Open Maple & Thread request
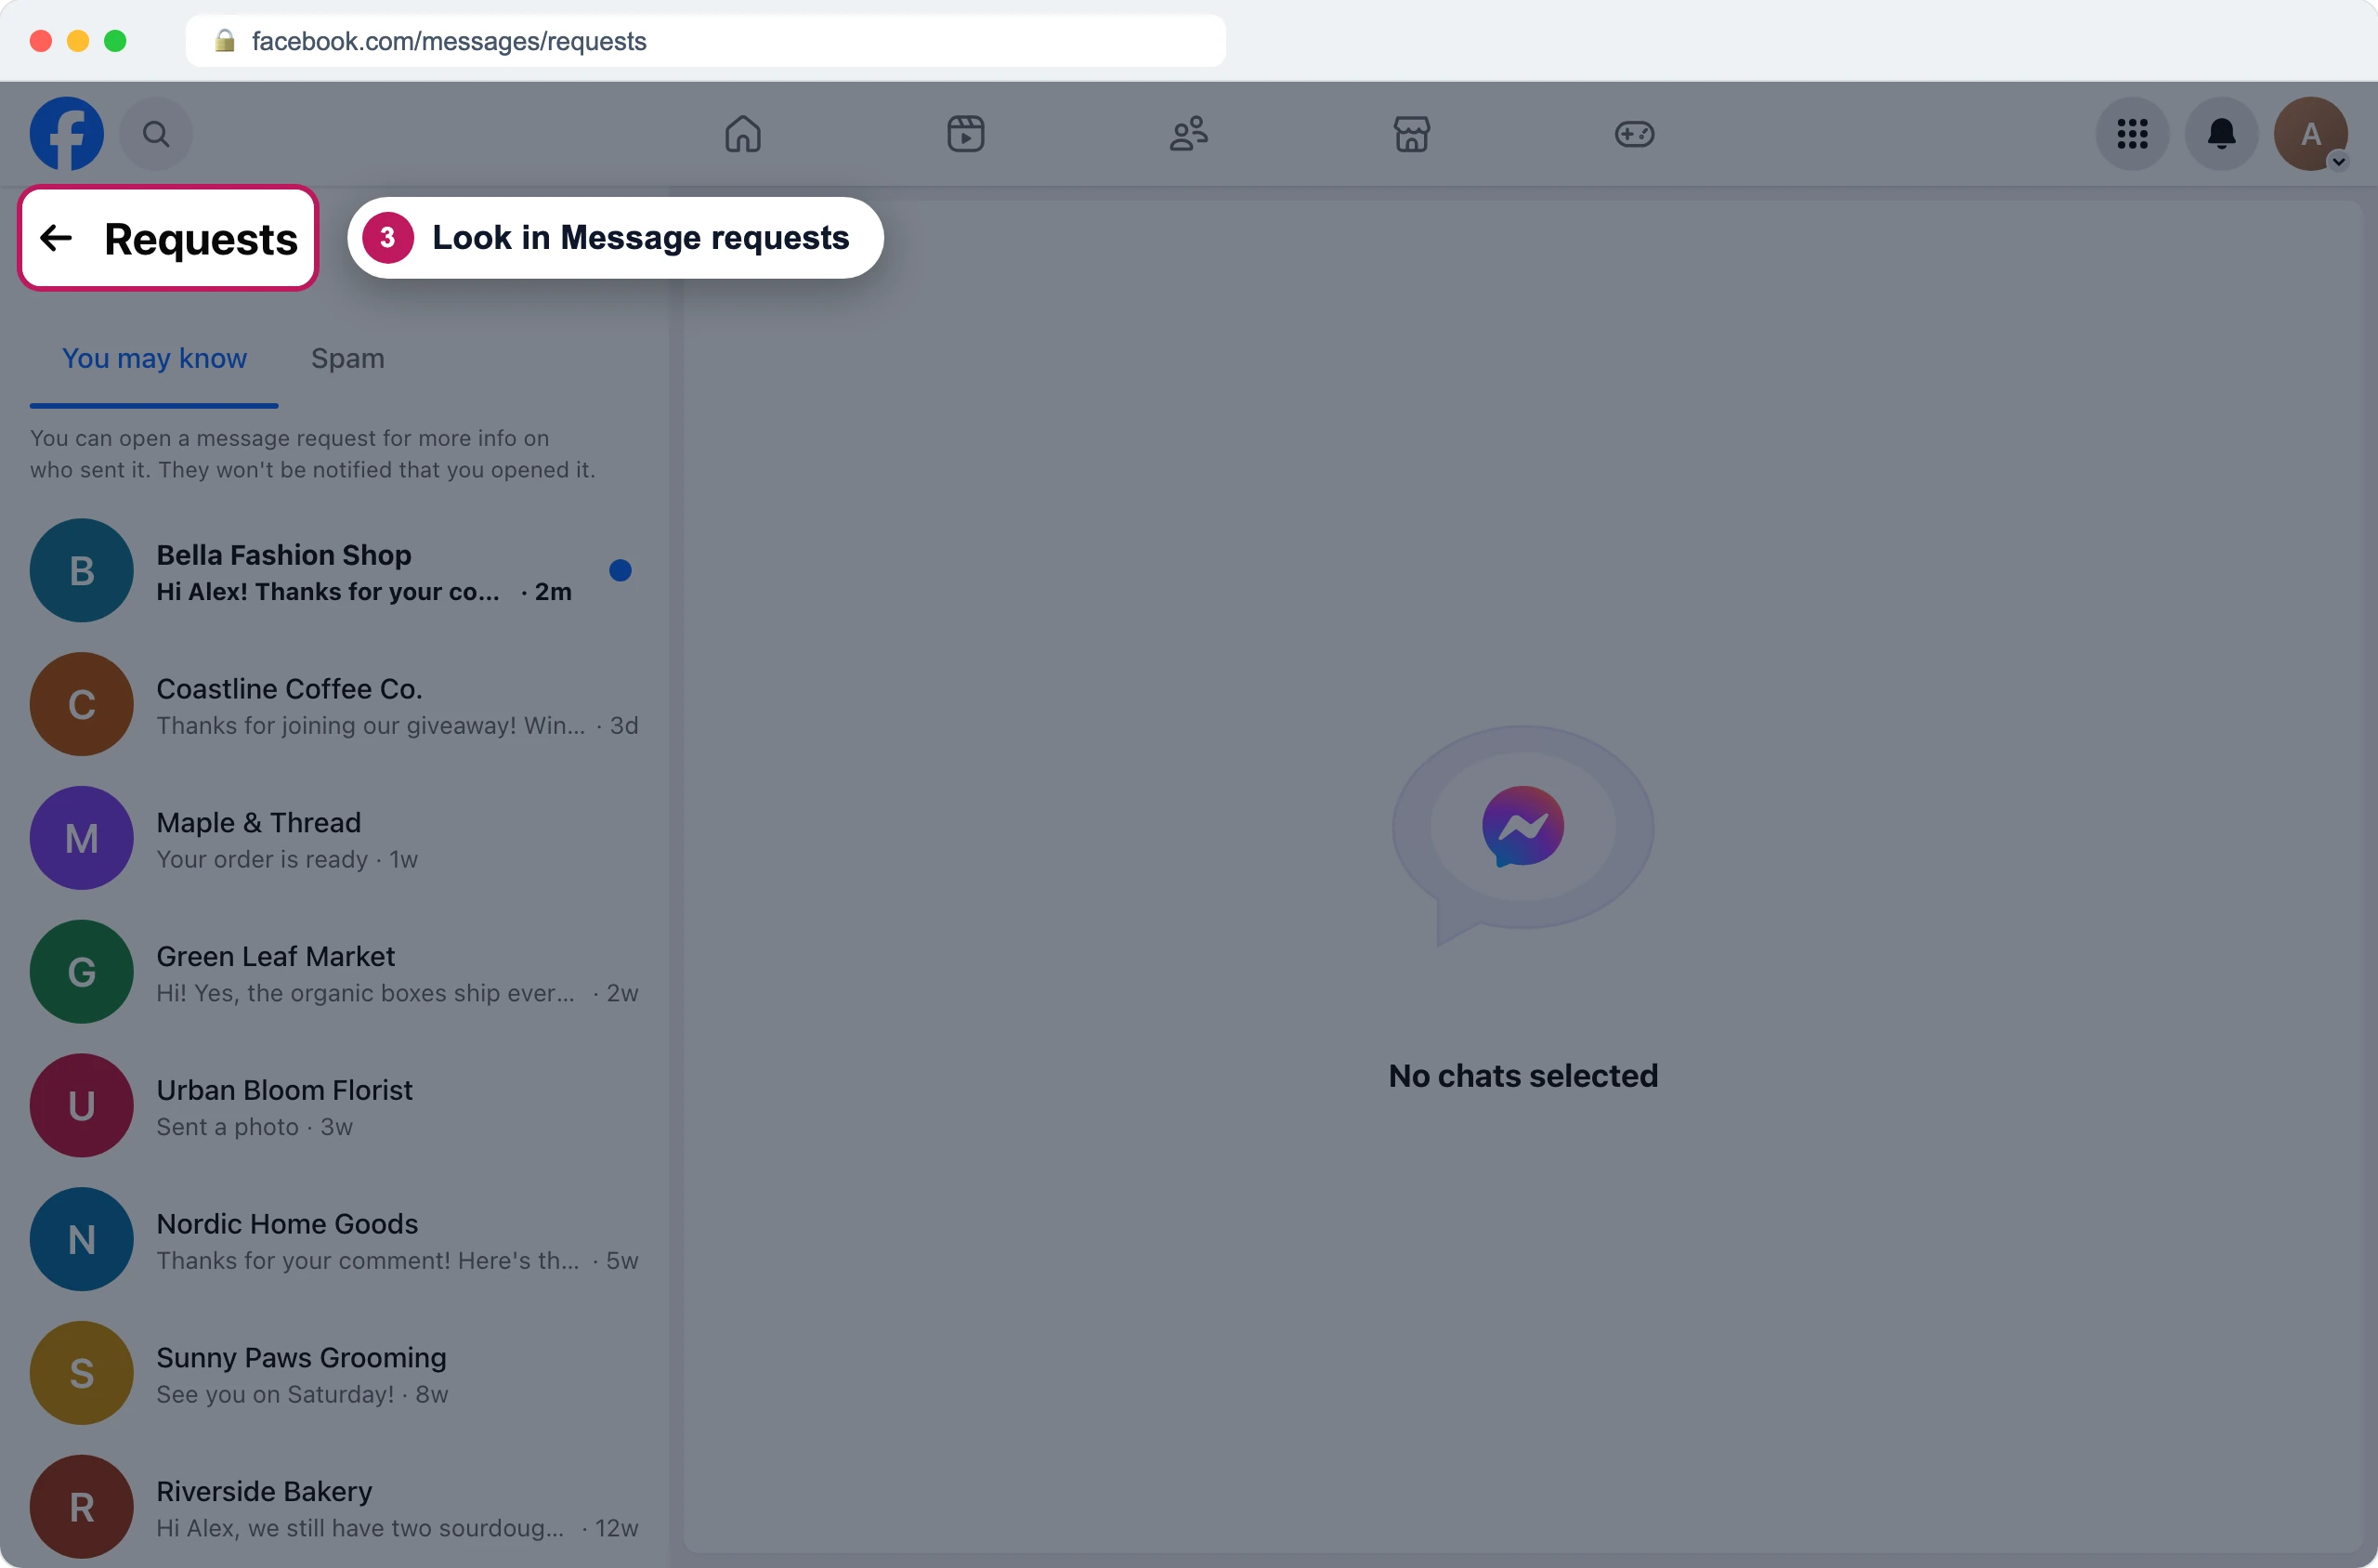The width and height of the screenshot is (2378, 1568). 335,839
